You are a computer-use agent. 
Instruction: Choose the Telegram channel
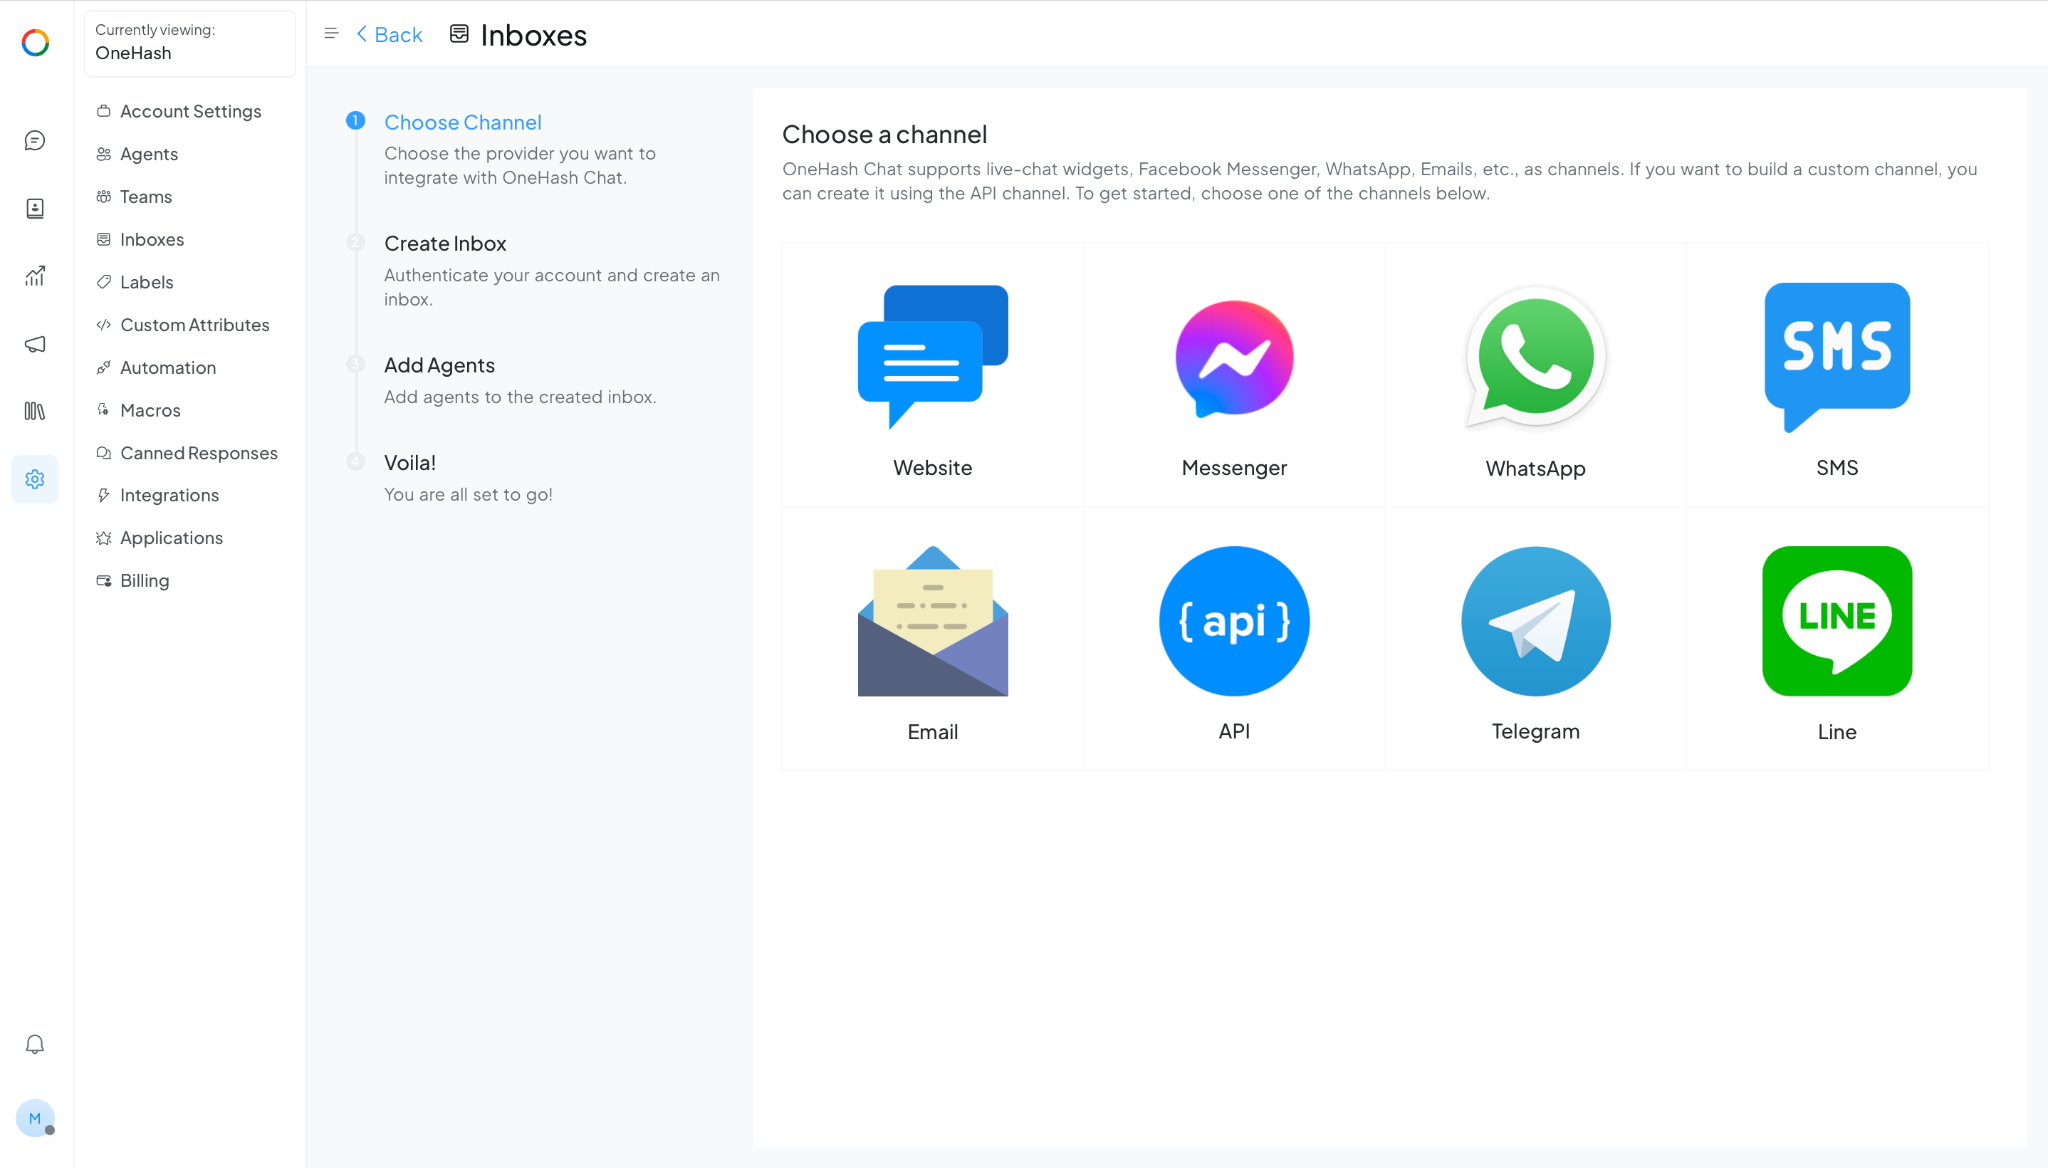1535,639
